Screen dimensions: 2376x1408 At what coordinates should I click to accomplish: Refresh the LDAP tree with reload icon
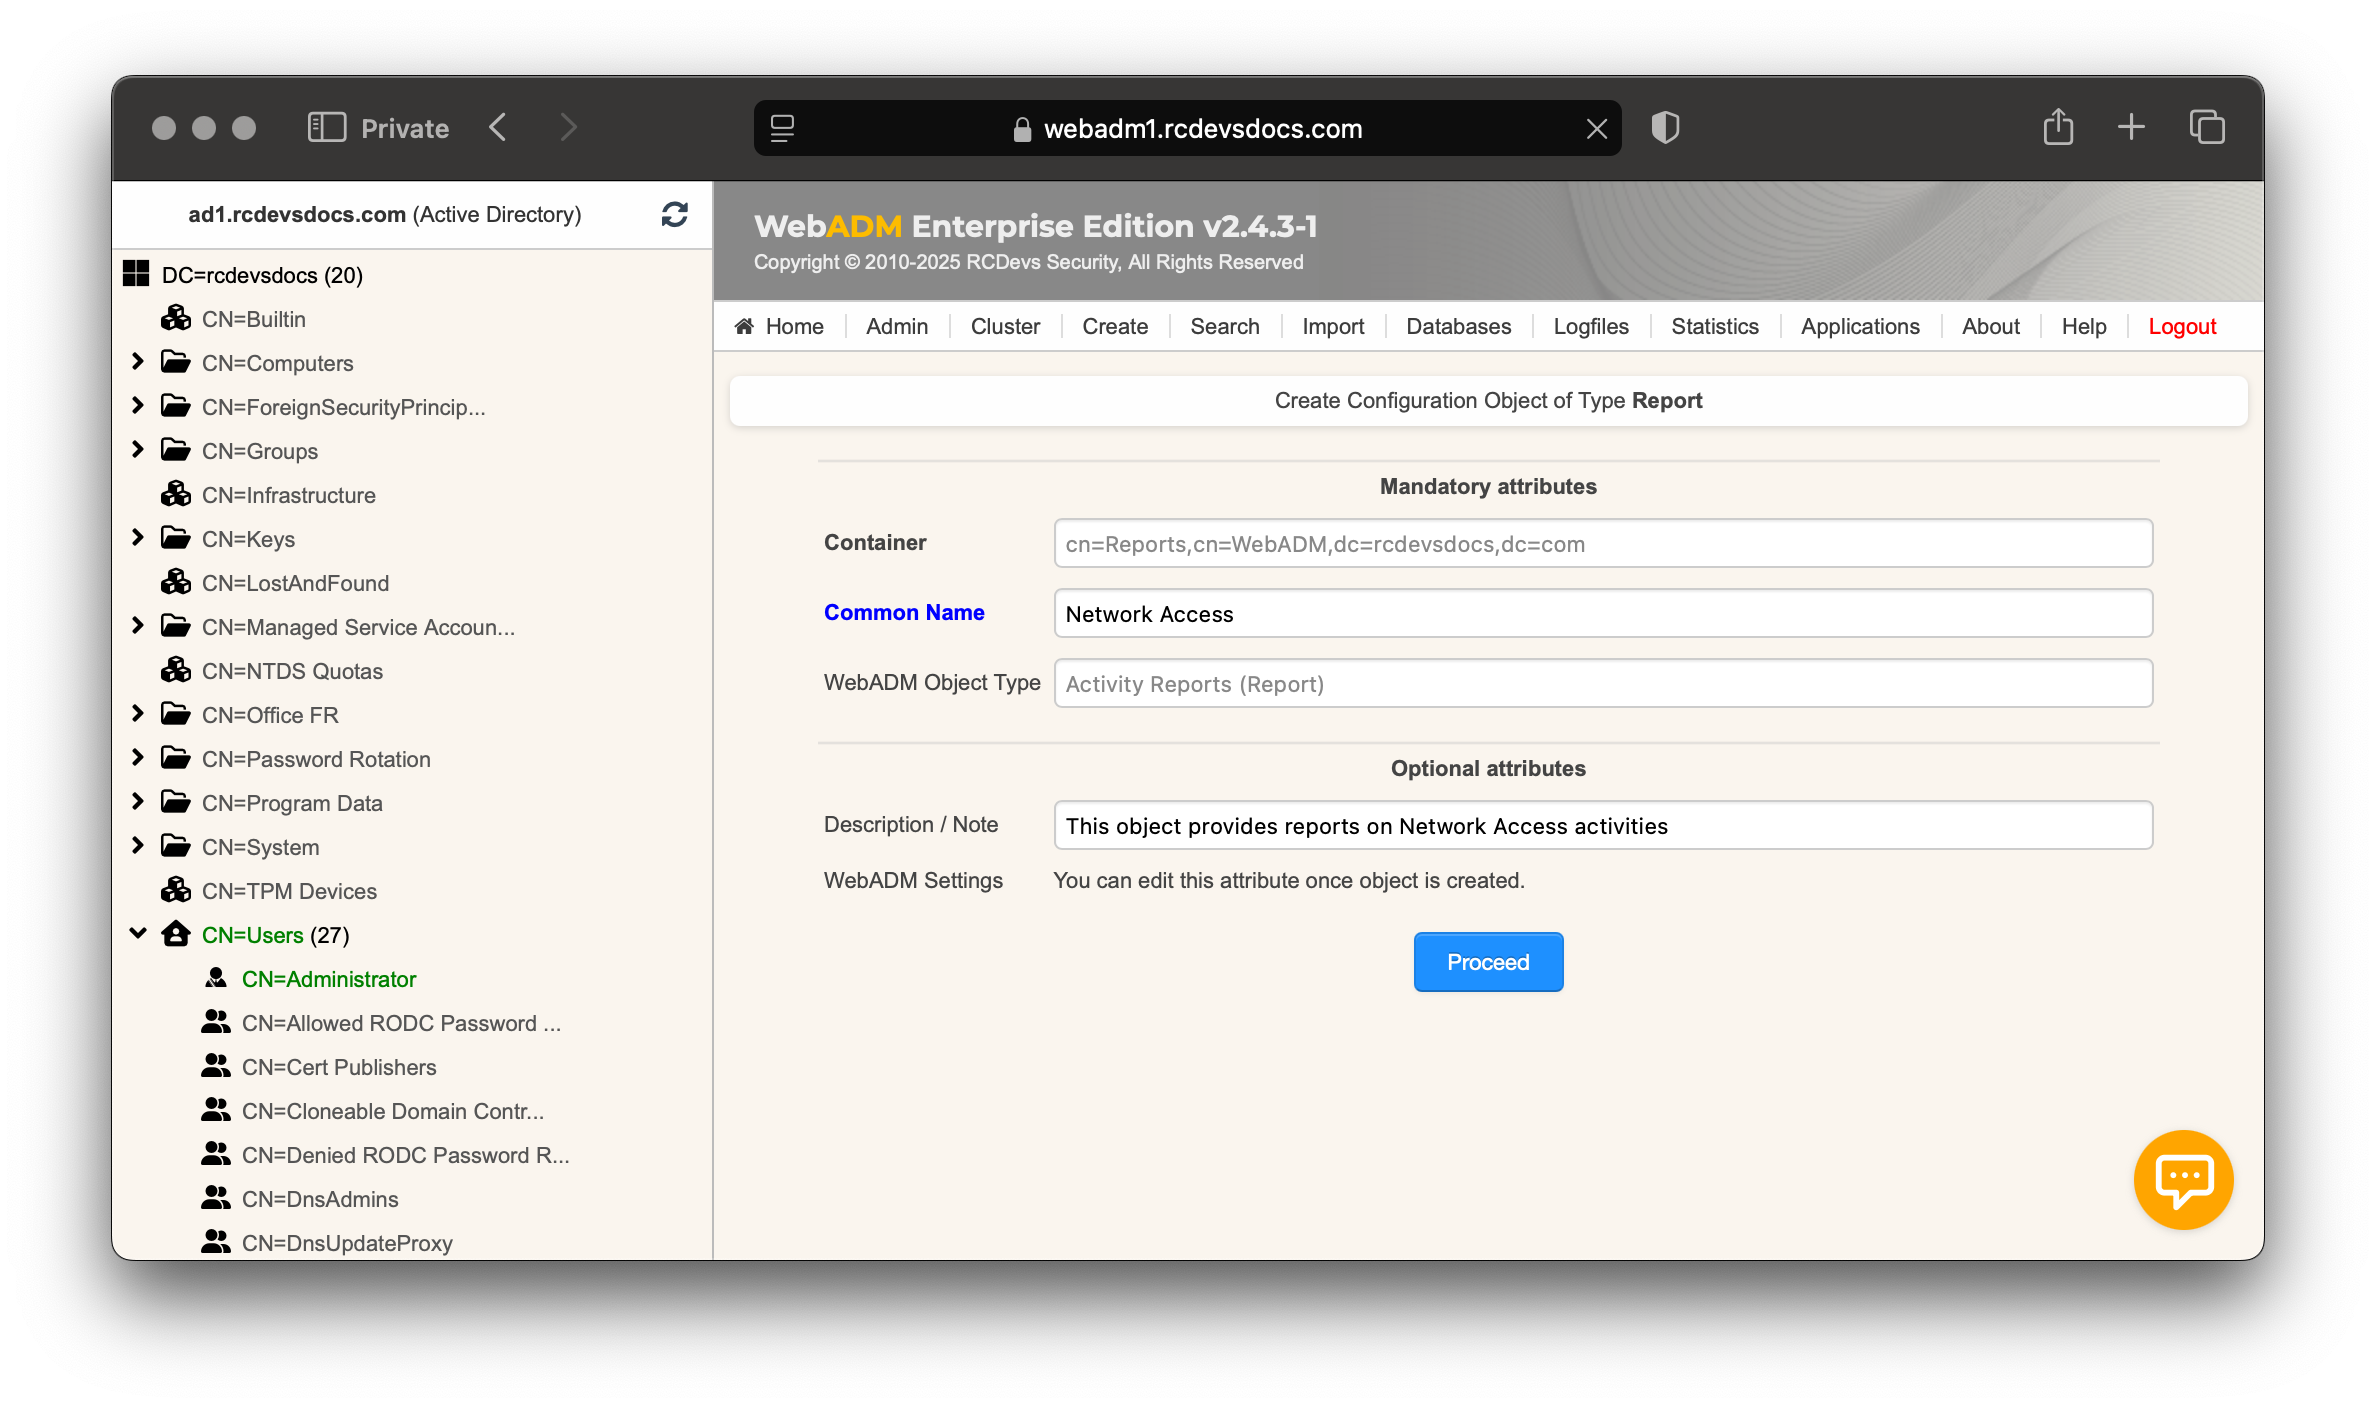[x=675, y=214]
